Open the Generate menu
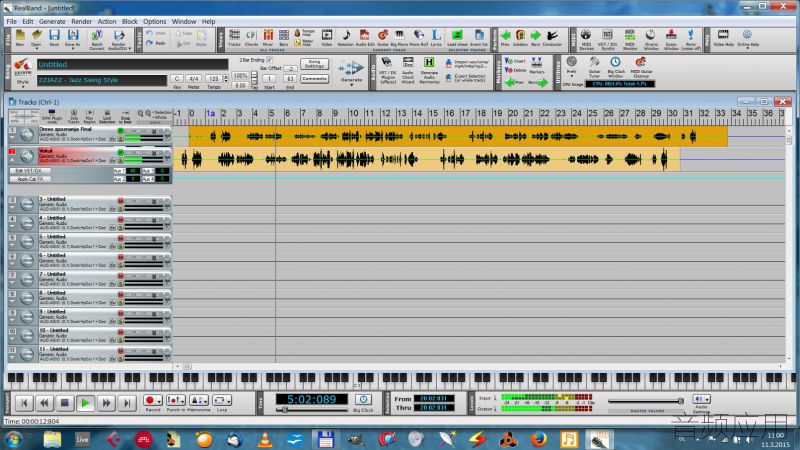The width and height of the screenshot is (800, 450). coord(52,21)
